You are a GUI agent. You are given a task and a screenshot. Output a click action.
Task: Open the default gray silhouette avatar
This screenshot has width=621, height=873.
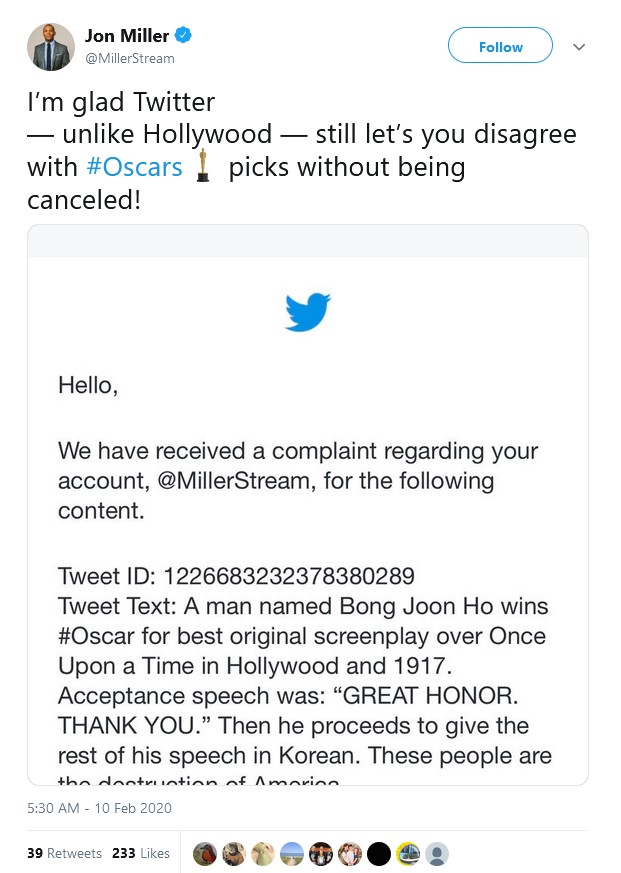pyautogui.click(x=437, y=854)
